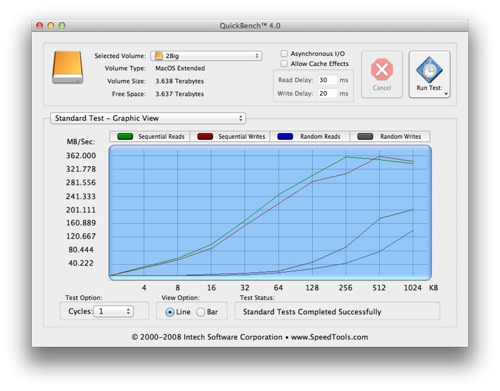The width and height of the screenshot is (500, 391).
Task: Click gray Random Writes legend swatch
Action: (x=365, y=136)
